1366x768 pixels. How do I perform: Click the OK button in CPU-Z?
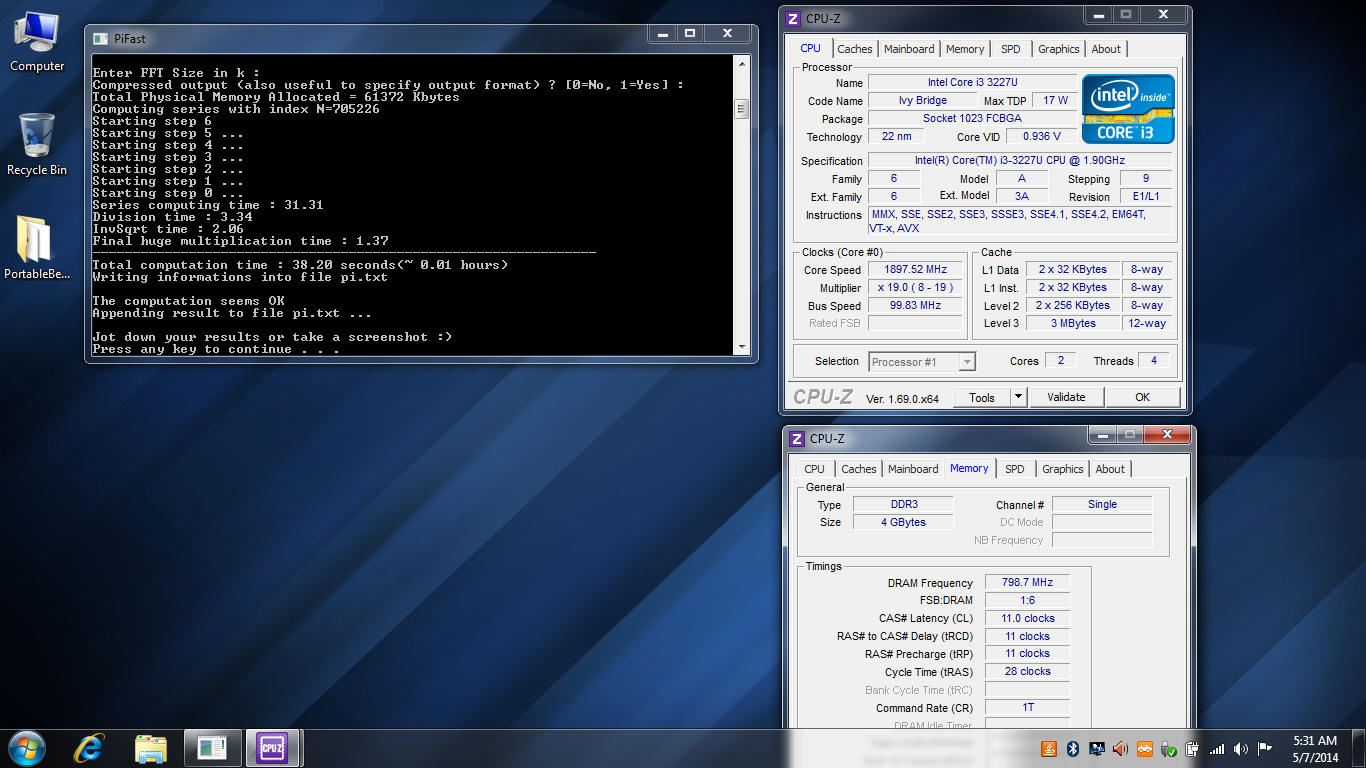point(1143,397)
